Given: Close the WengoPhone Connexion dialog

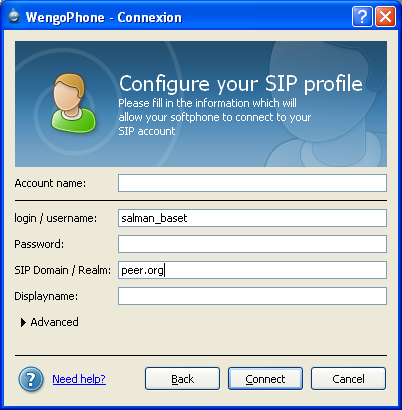Looking at the screenshot, I should (x=385, y=16).
